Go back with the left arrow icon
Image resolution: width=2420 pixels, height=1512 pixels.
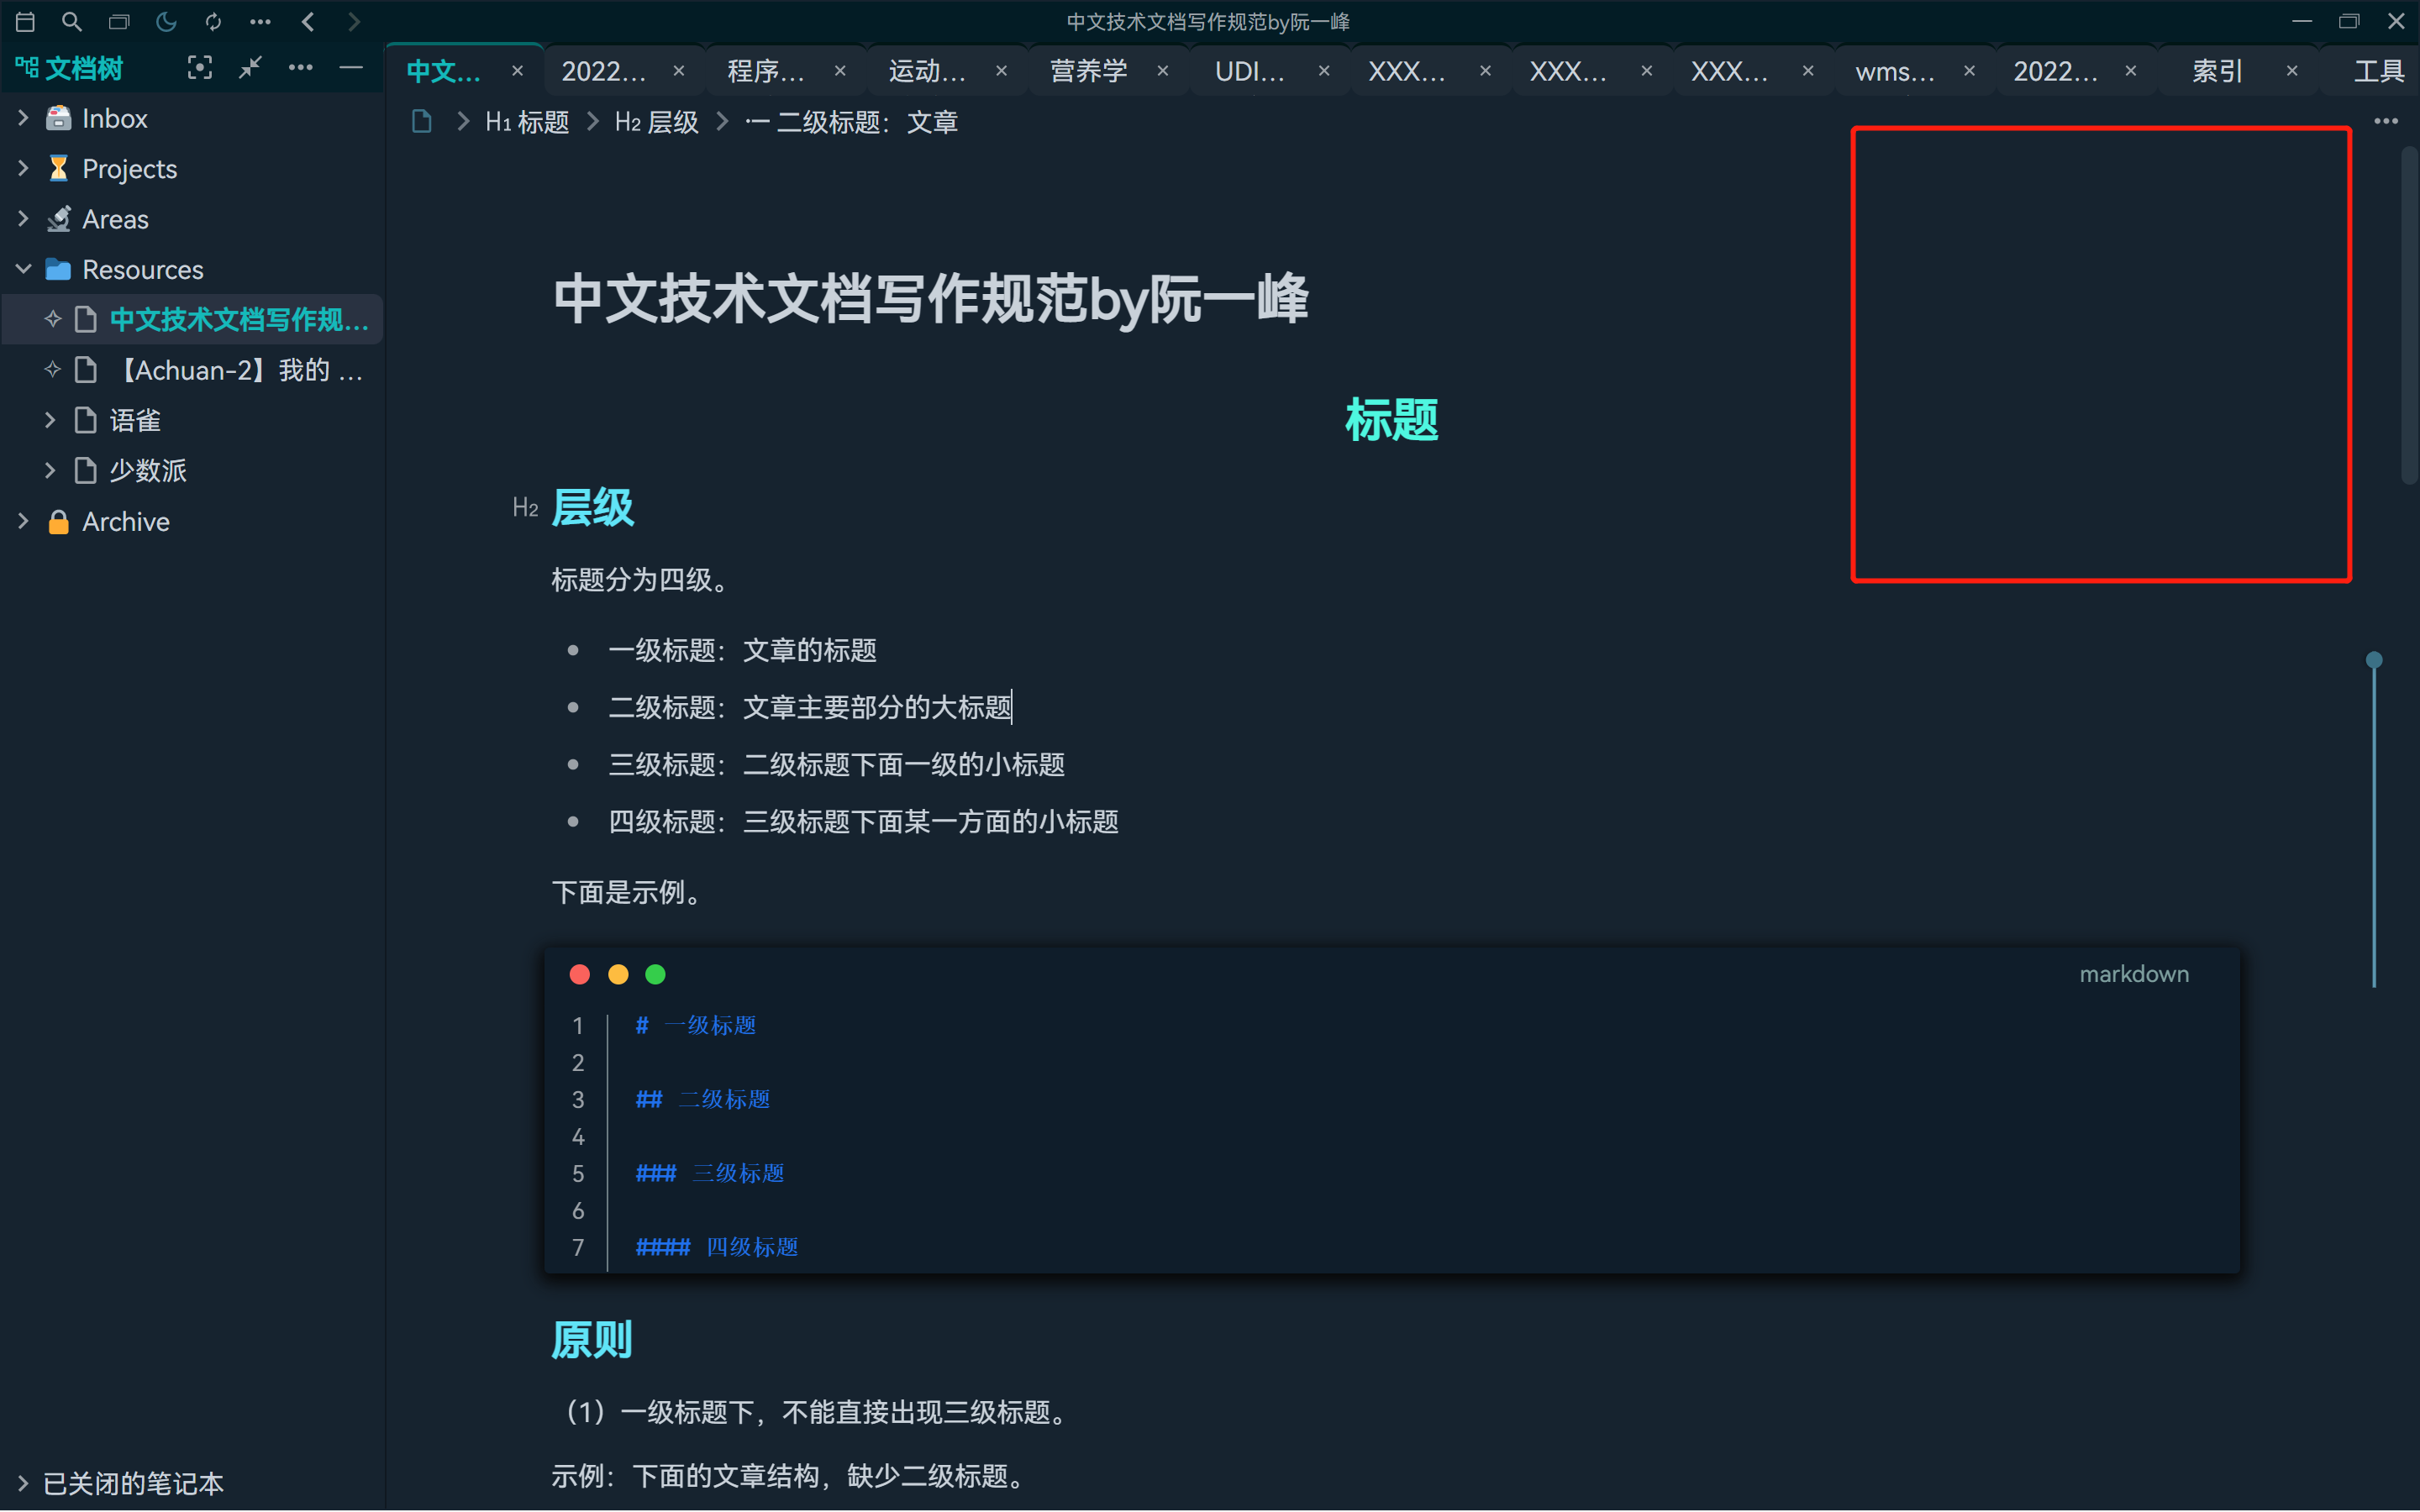coord(308,21)
